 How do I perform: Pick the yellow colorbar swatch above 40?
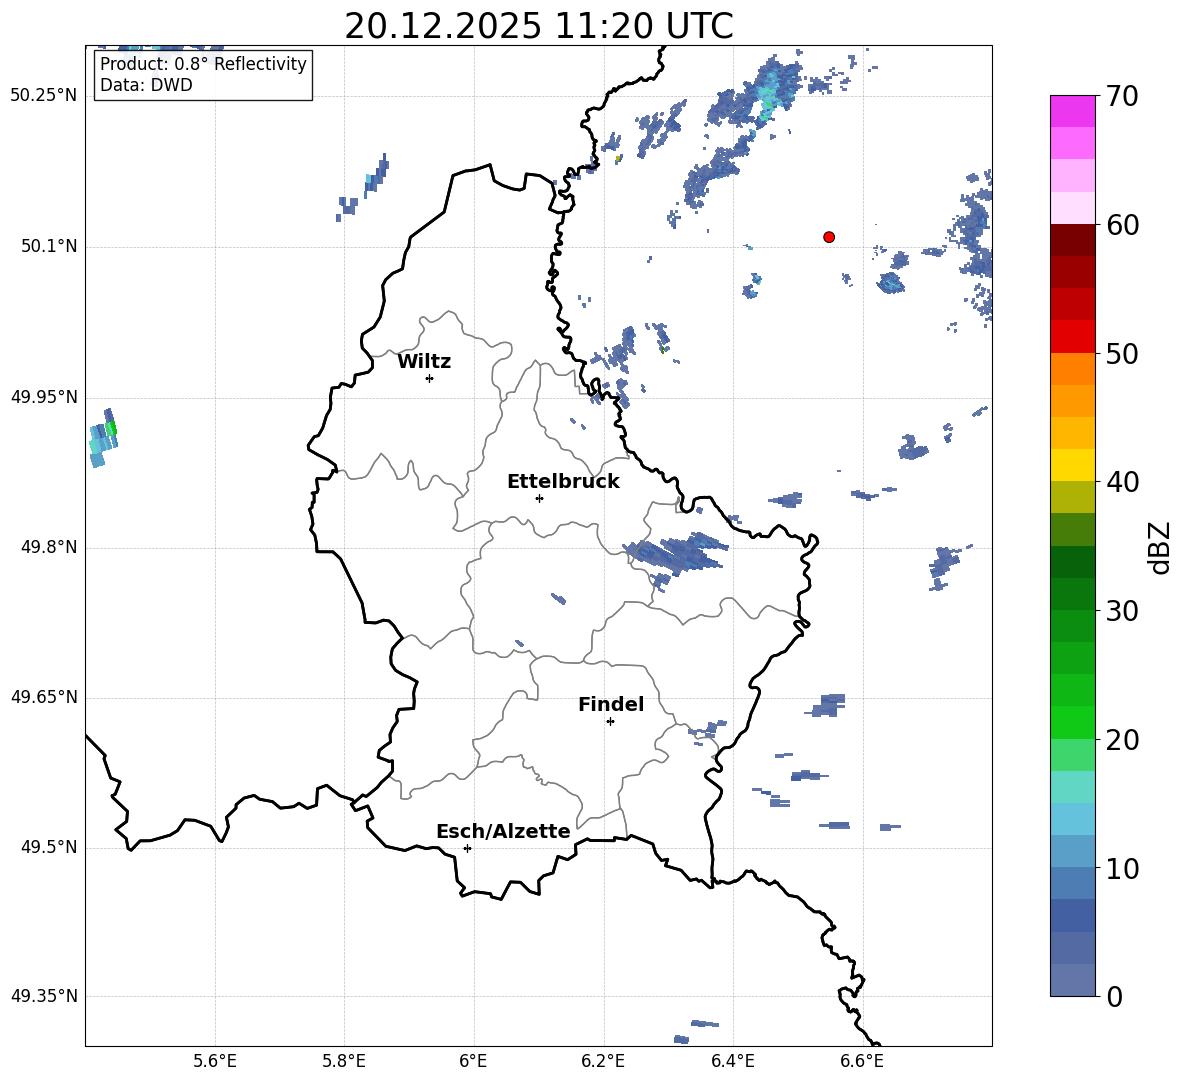coord(1072,465)
